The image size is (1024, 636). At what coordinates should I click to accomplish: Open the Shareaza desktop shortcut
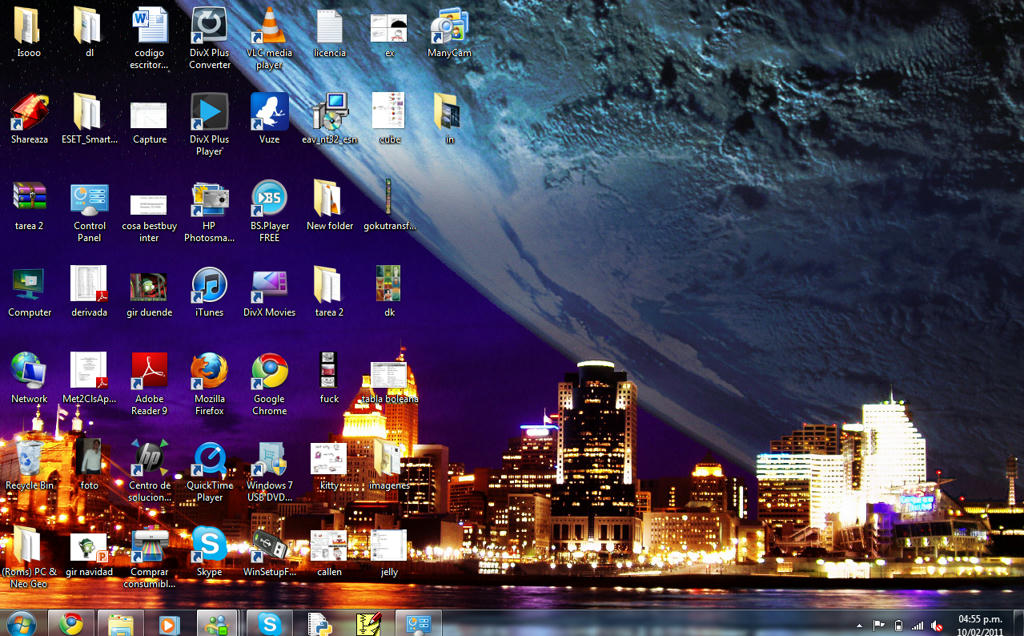pos(29,112)
